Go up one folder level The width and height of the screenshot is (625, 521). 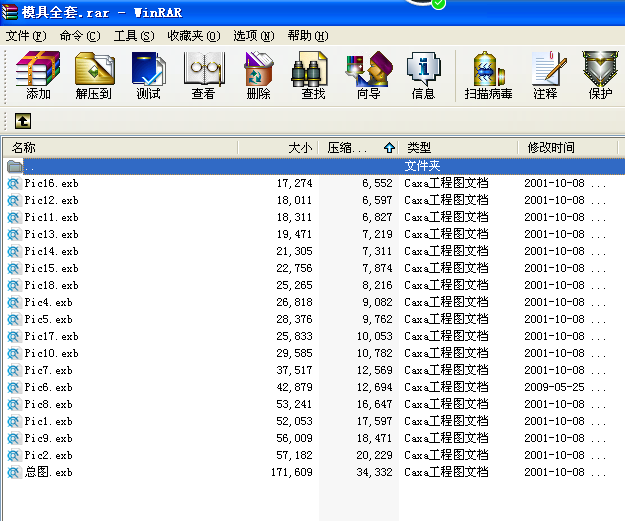[23, 121]
